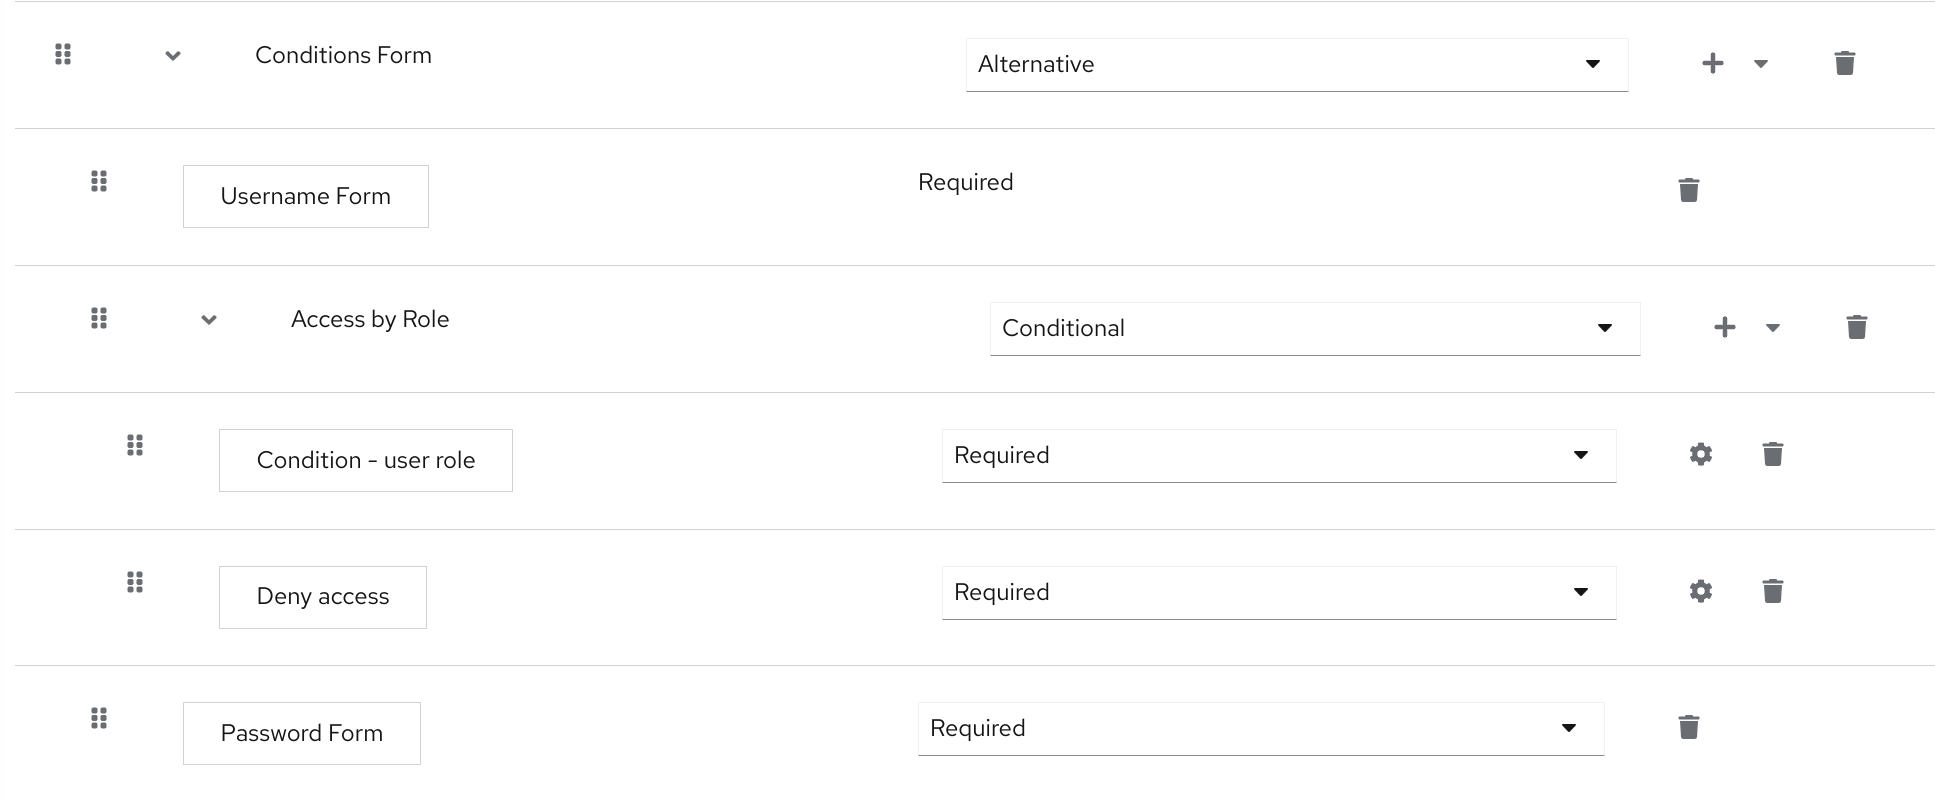Delete the Deny access execution
Screen dimensions: 1935x799
1772,592
